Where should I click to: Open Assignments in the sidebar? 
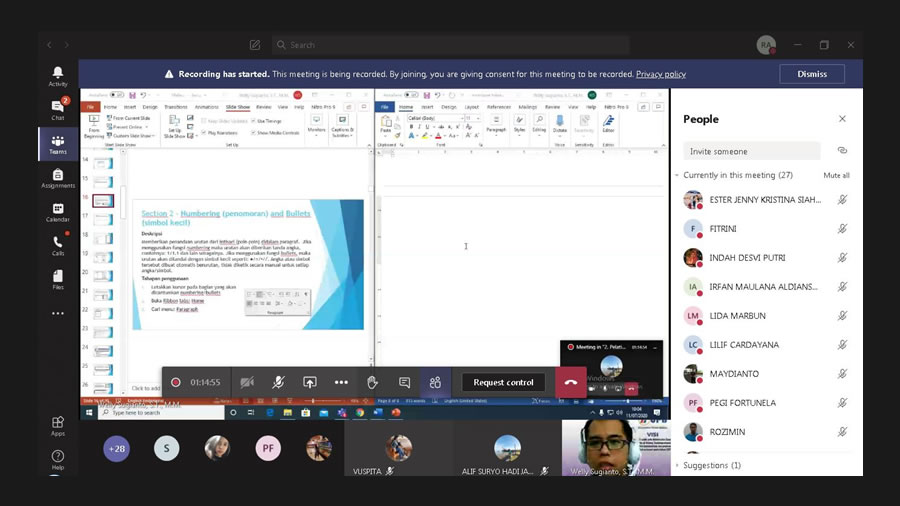[x=58, y=178]
